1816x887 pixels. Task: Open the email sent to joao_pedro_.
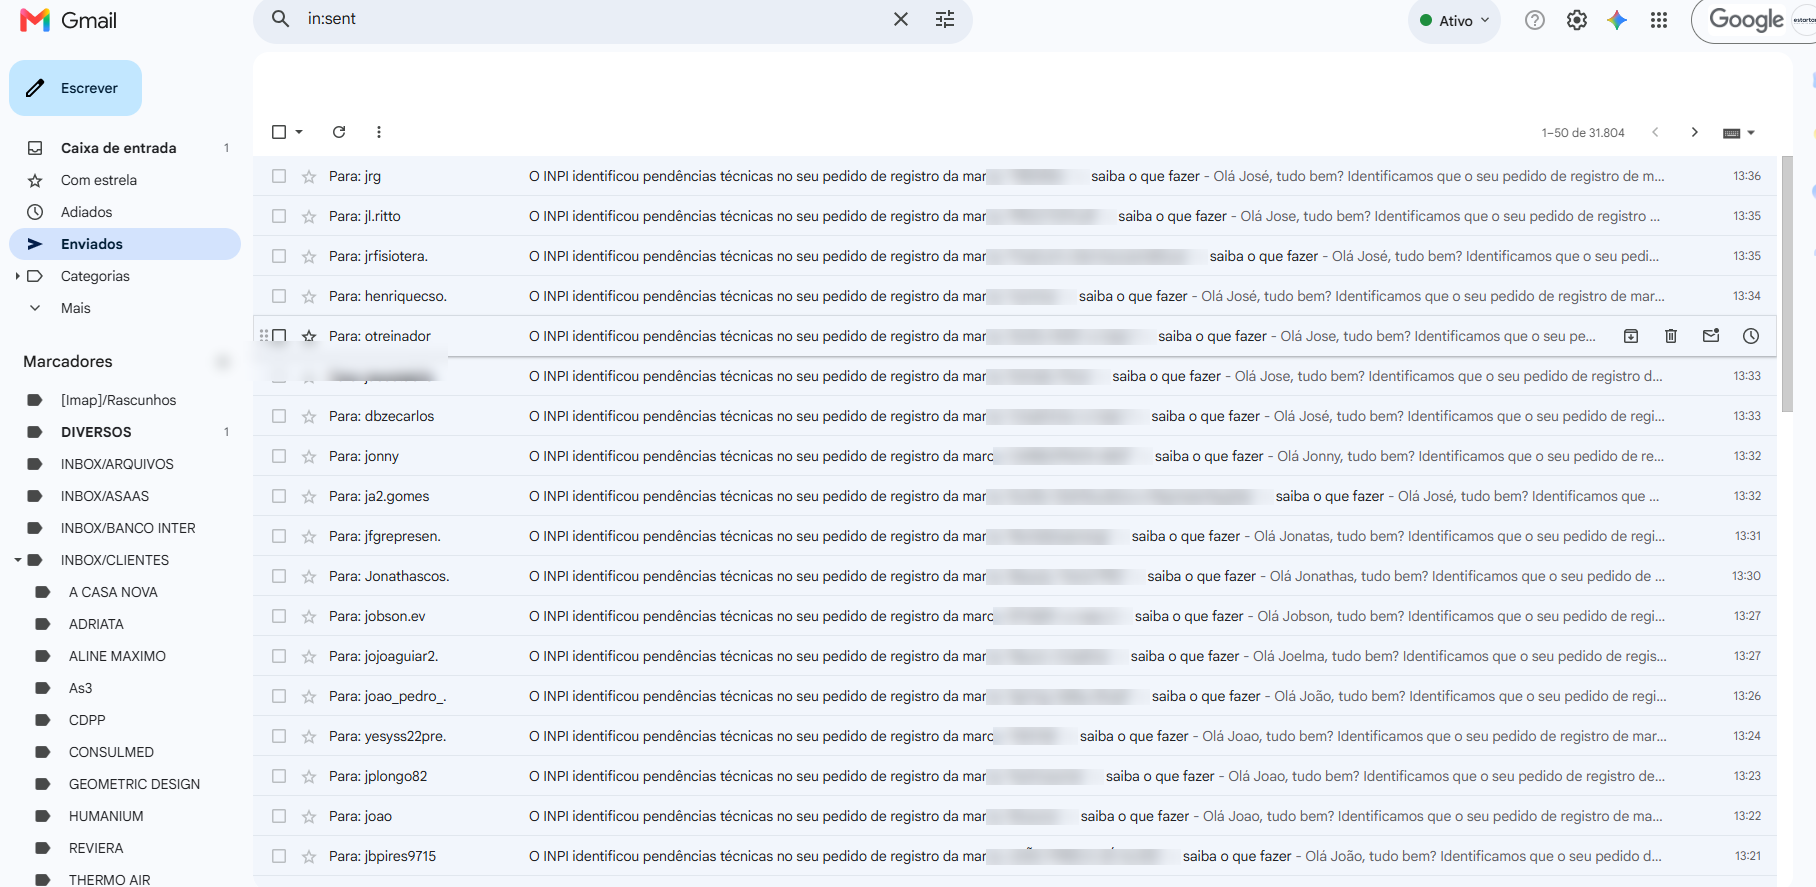click(x=1014, y=696)
